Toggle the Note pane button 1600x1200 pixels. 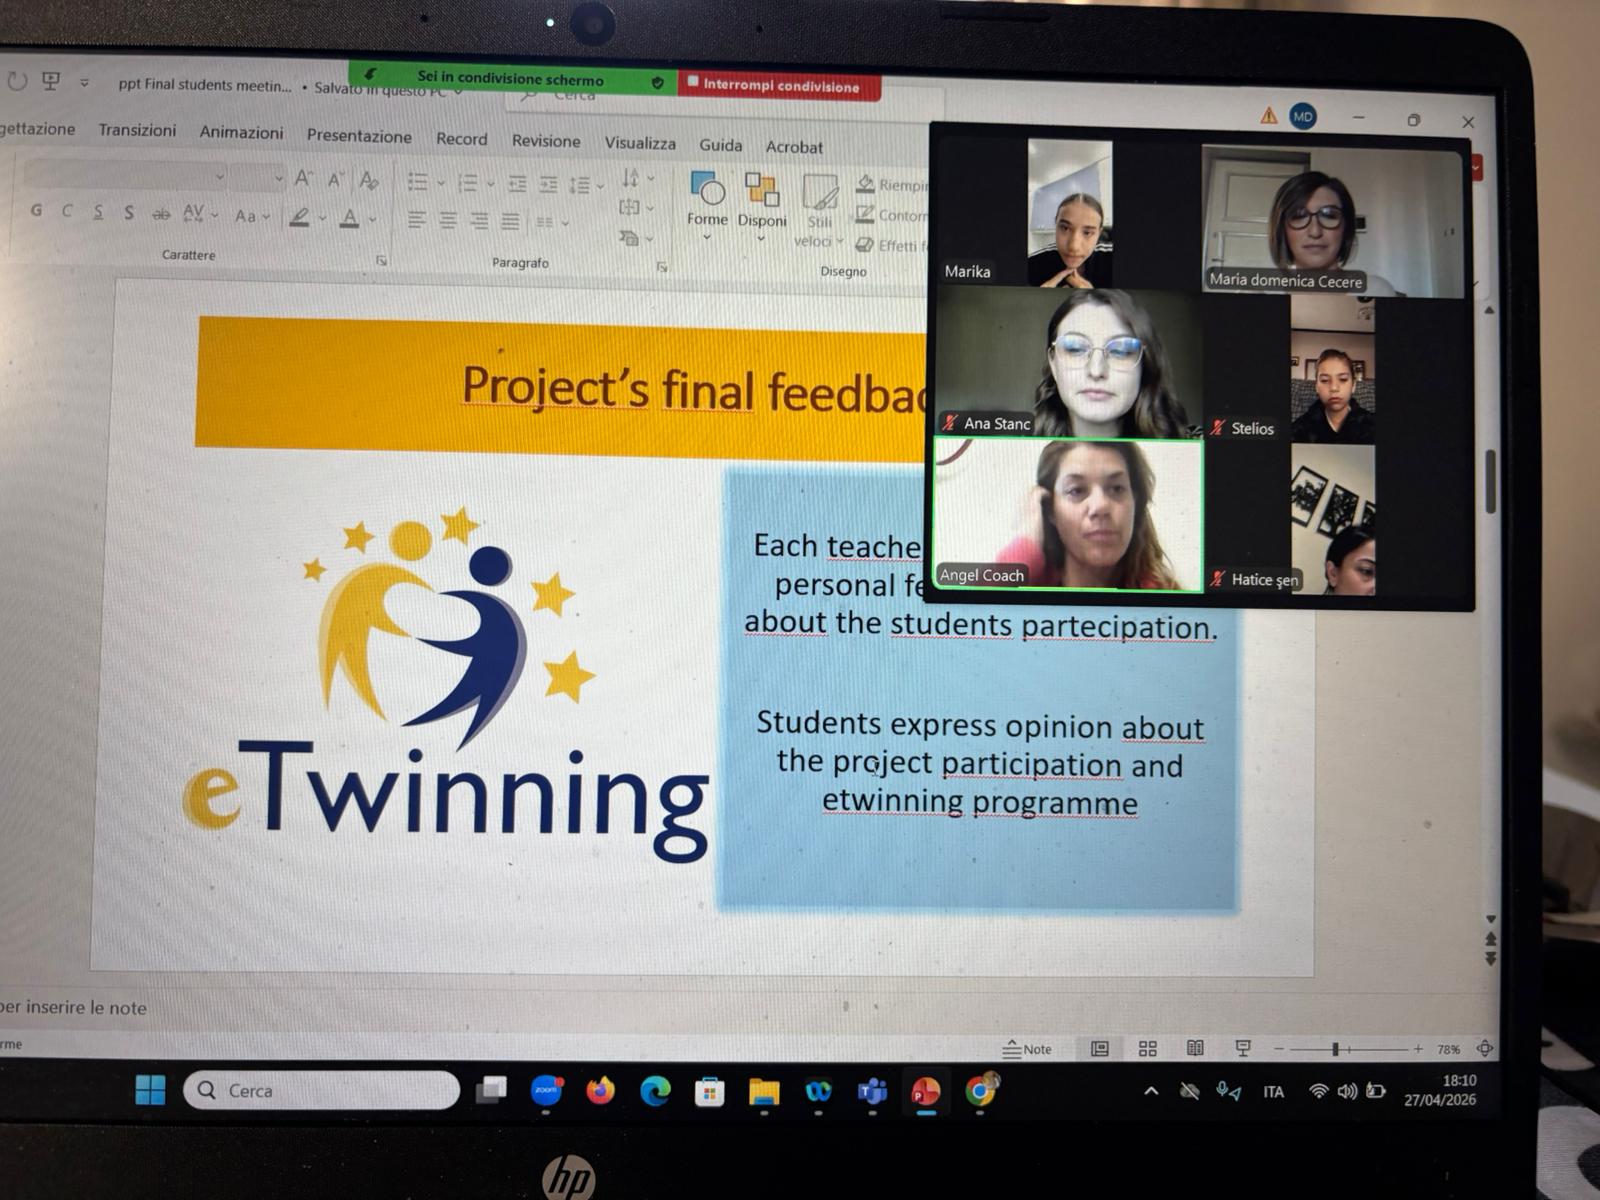coord(1028,1049)
